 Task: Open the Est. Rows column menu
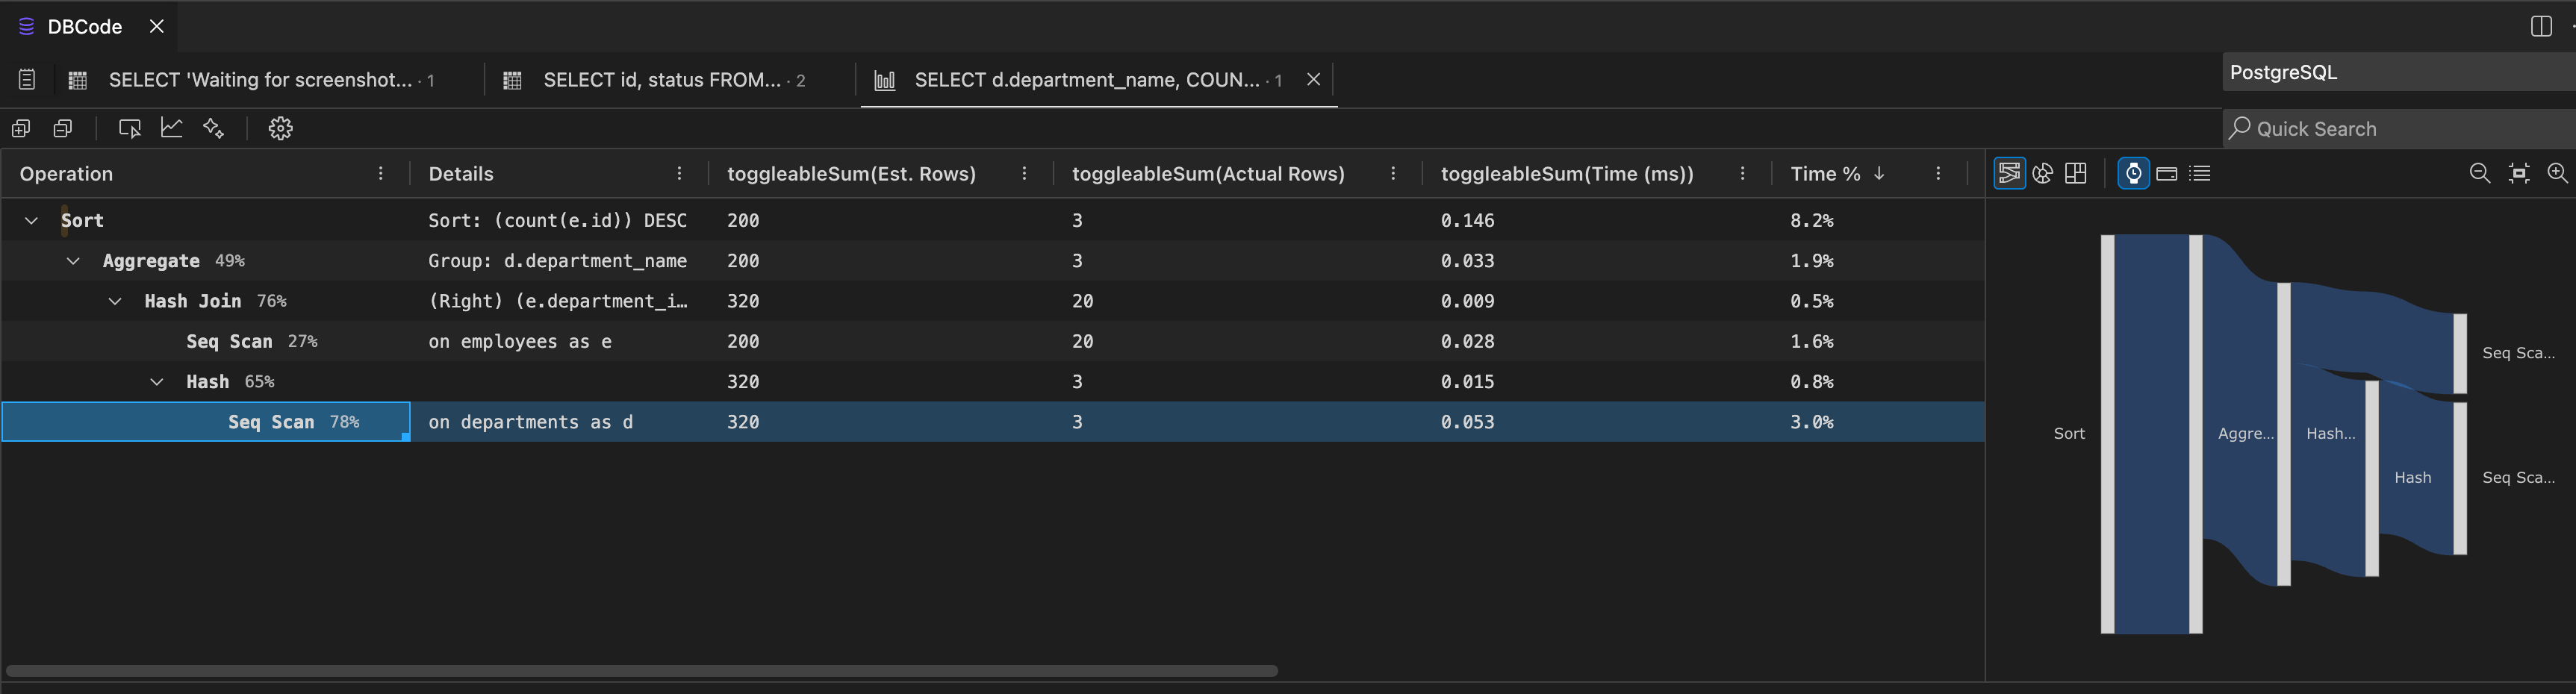tap(1024, 173)
